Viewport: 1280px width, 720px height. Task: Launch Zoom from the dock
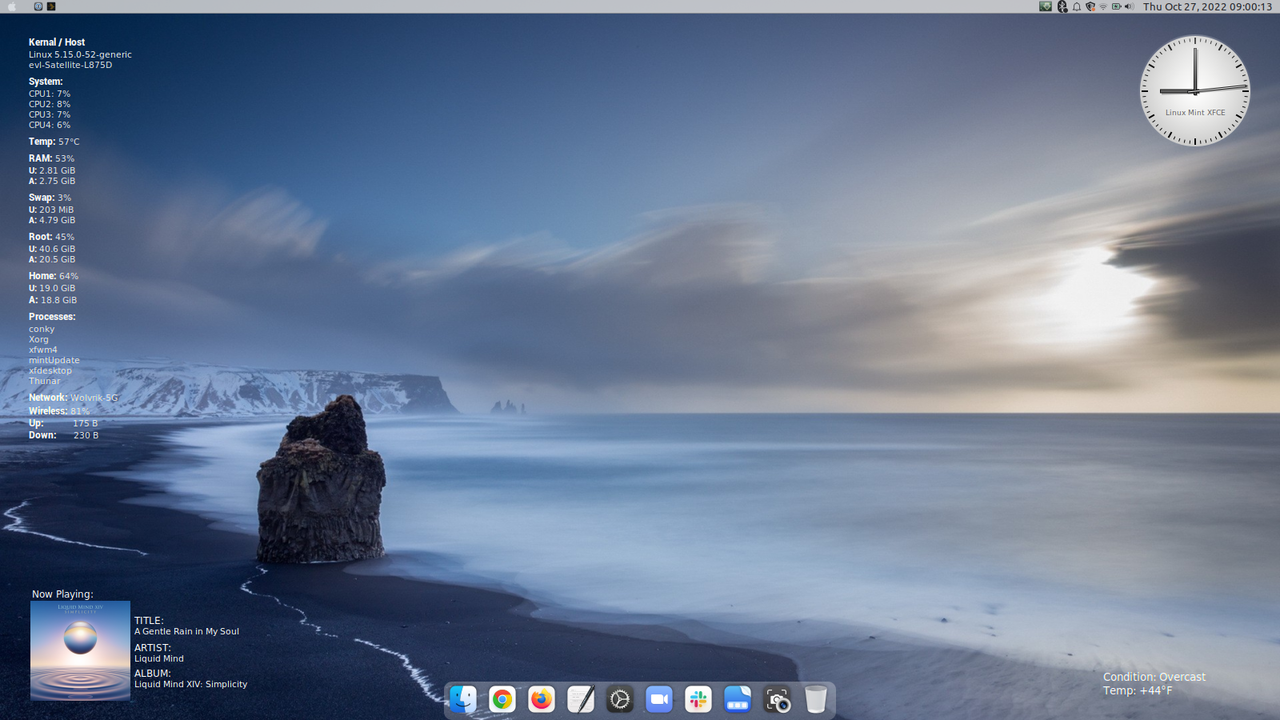pyautogui.click(x=659, y=699)
